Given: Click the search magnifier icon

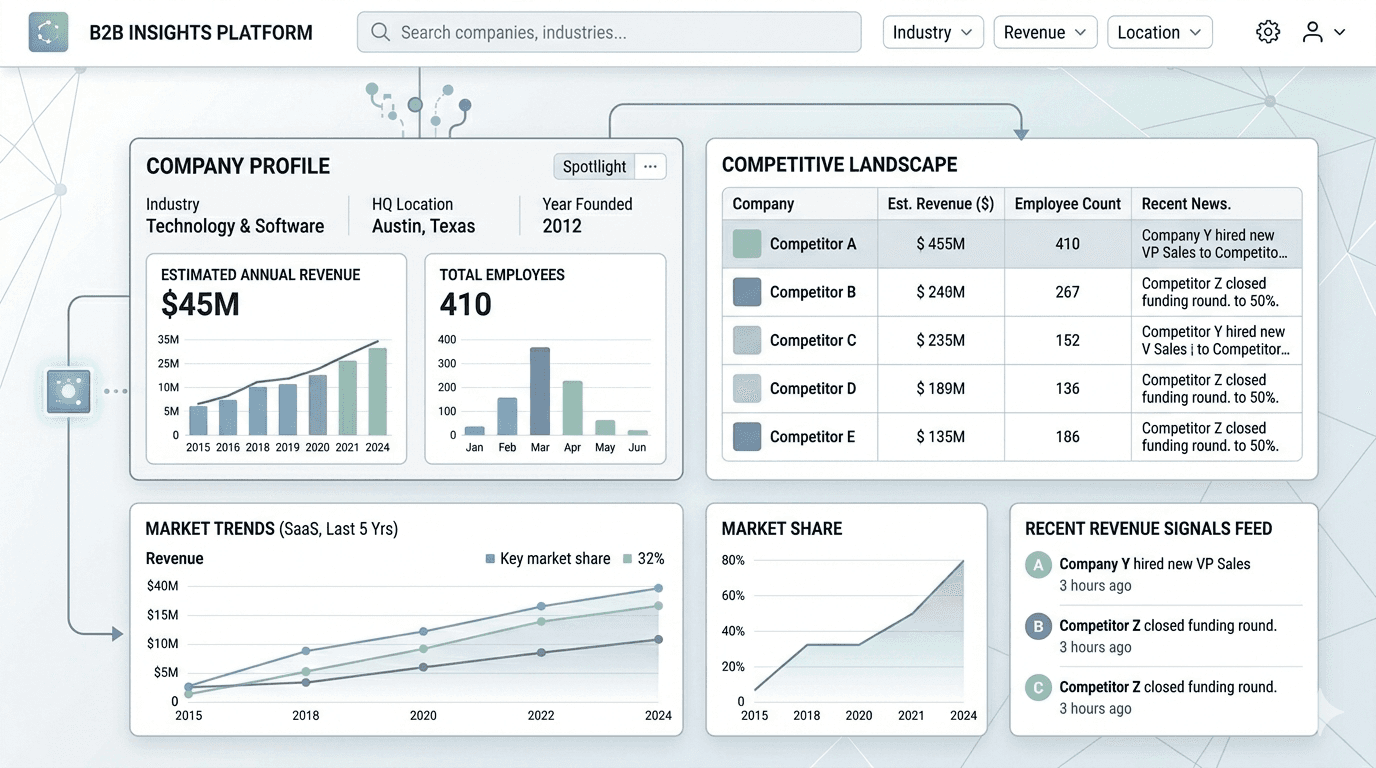Looking at the screenshot, I should (380, 32).
